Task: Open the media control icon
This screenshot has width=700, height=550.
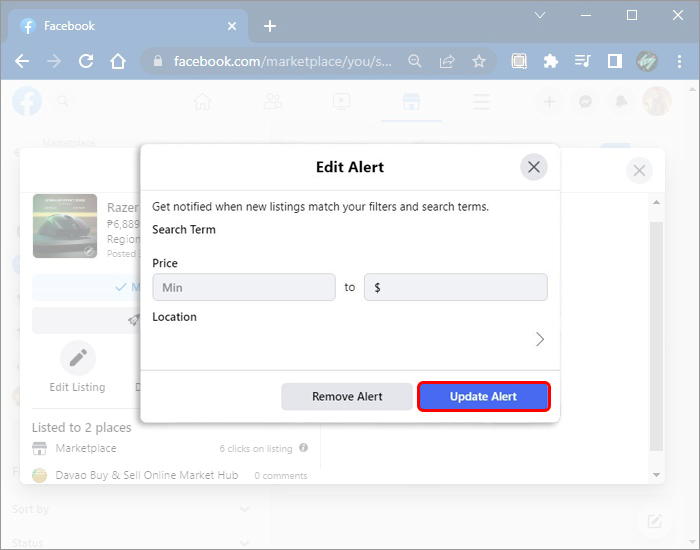Action: click(x=583, y=61)
